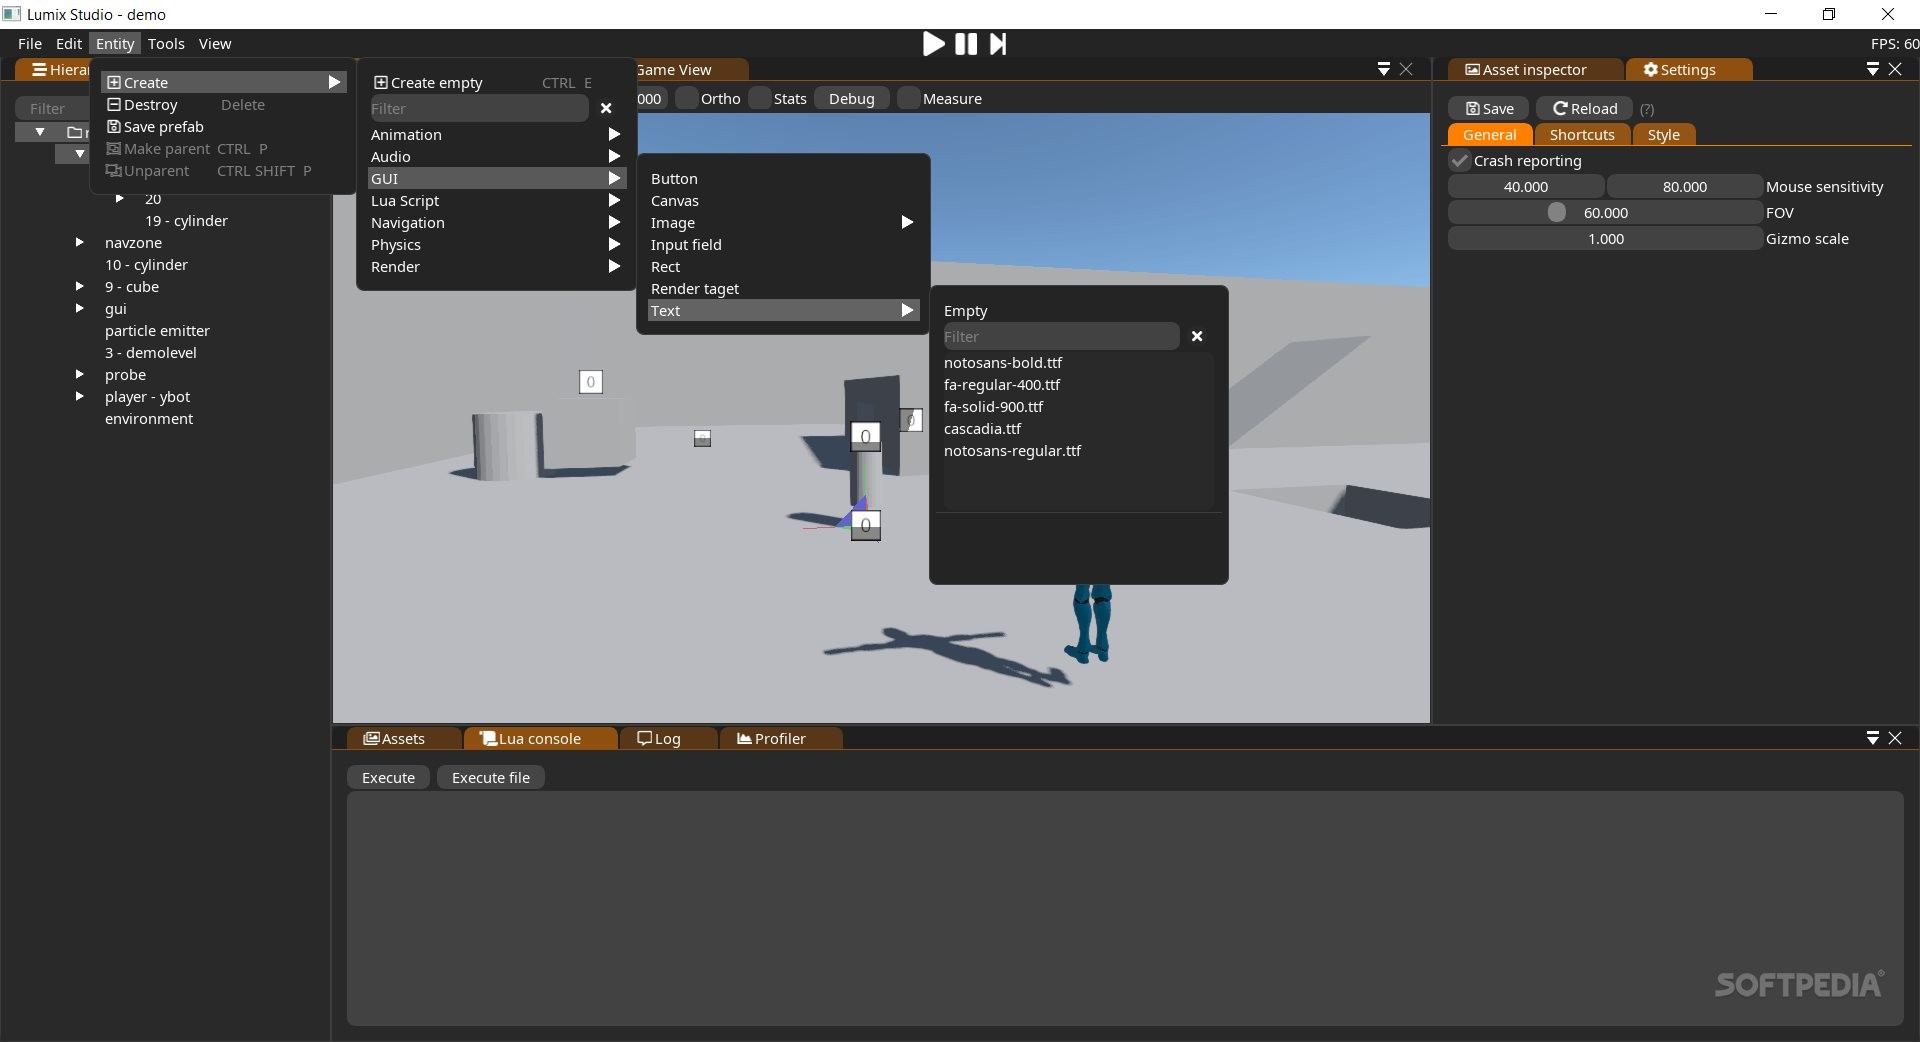Choose Destroy from the Entity menu
This screenshot has width=1920, height=1042.
pos(222,104)
